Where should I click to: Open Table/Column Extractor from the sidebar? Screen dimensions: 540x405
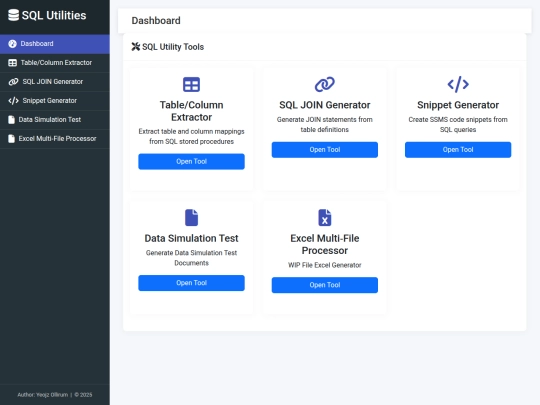click(x=55, y=63)
